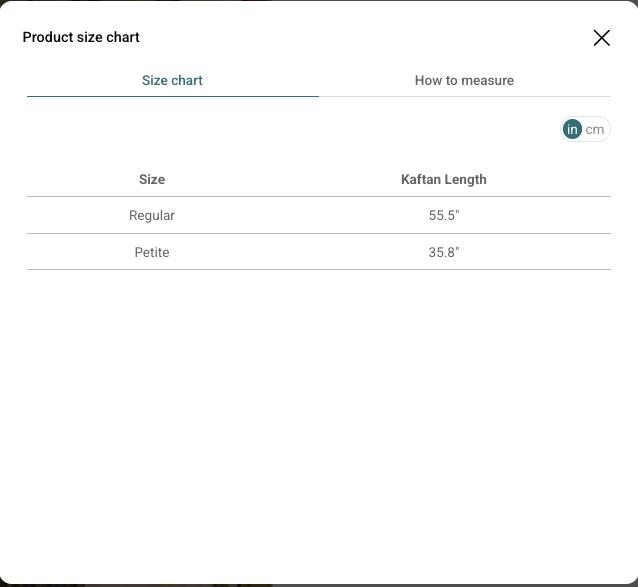Click the Product size chart title
The width and height of the screenshot is (638, 587).
click(x=81, y=37)
